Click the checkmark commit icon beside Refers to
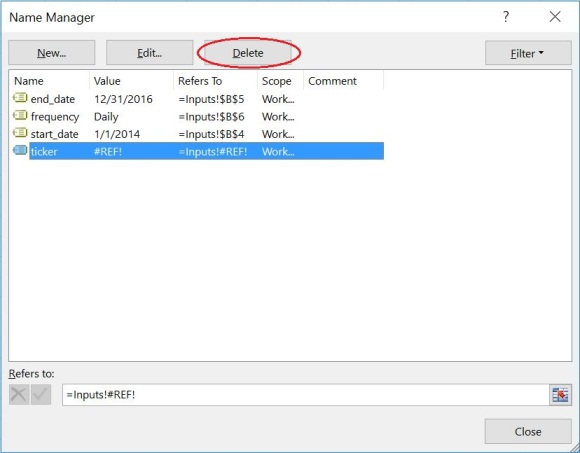 click(x=41, y=395)
